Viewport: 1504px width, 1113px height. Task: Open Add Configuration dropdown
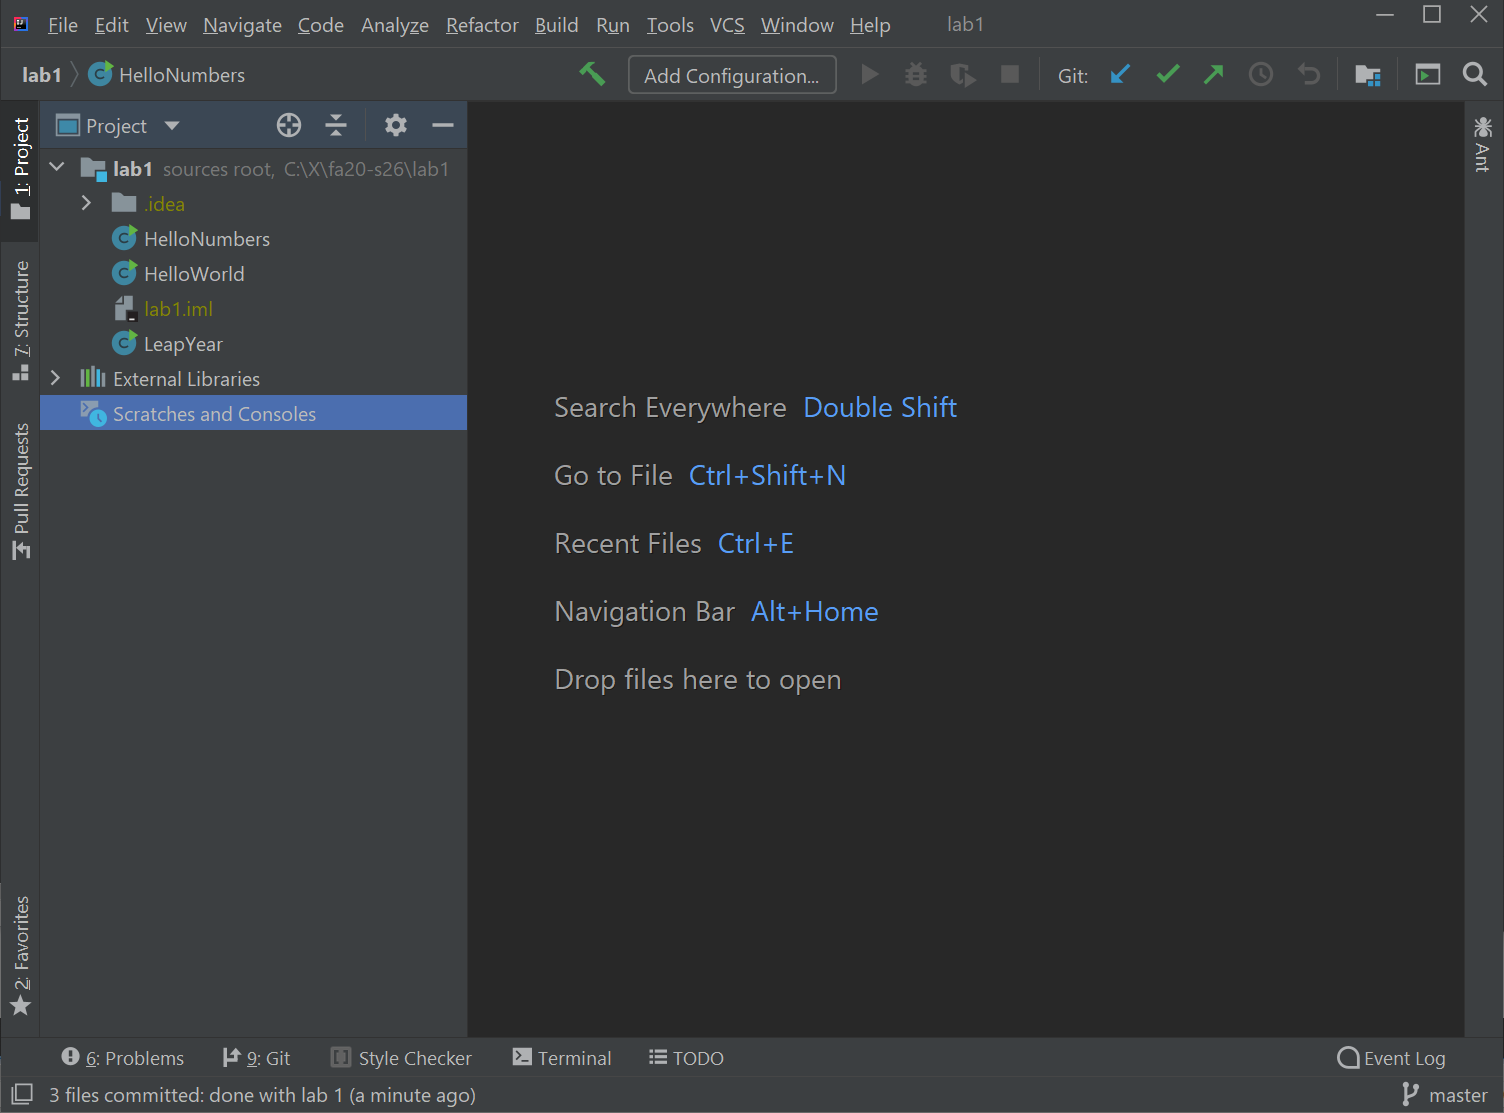732,75
